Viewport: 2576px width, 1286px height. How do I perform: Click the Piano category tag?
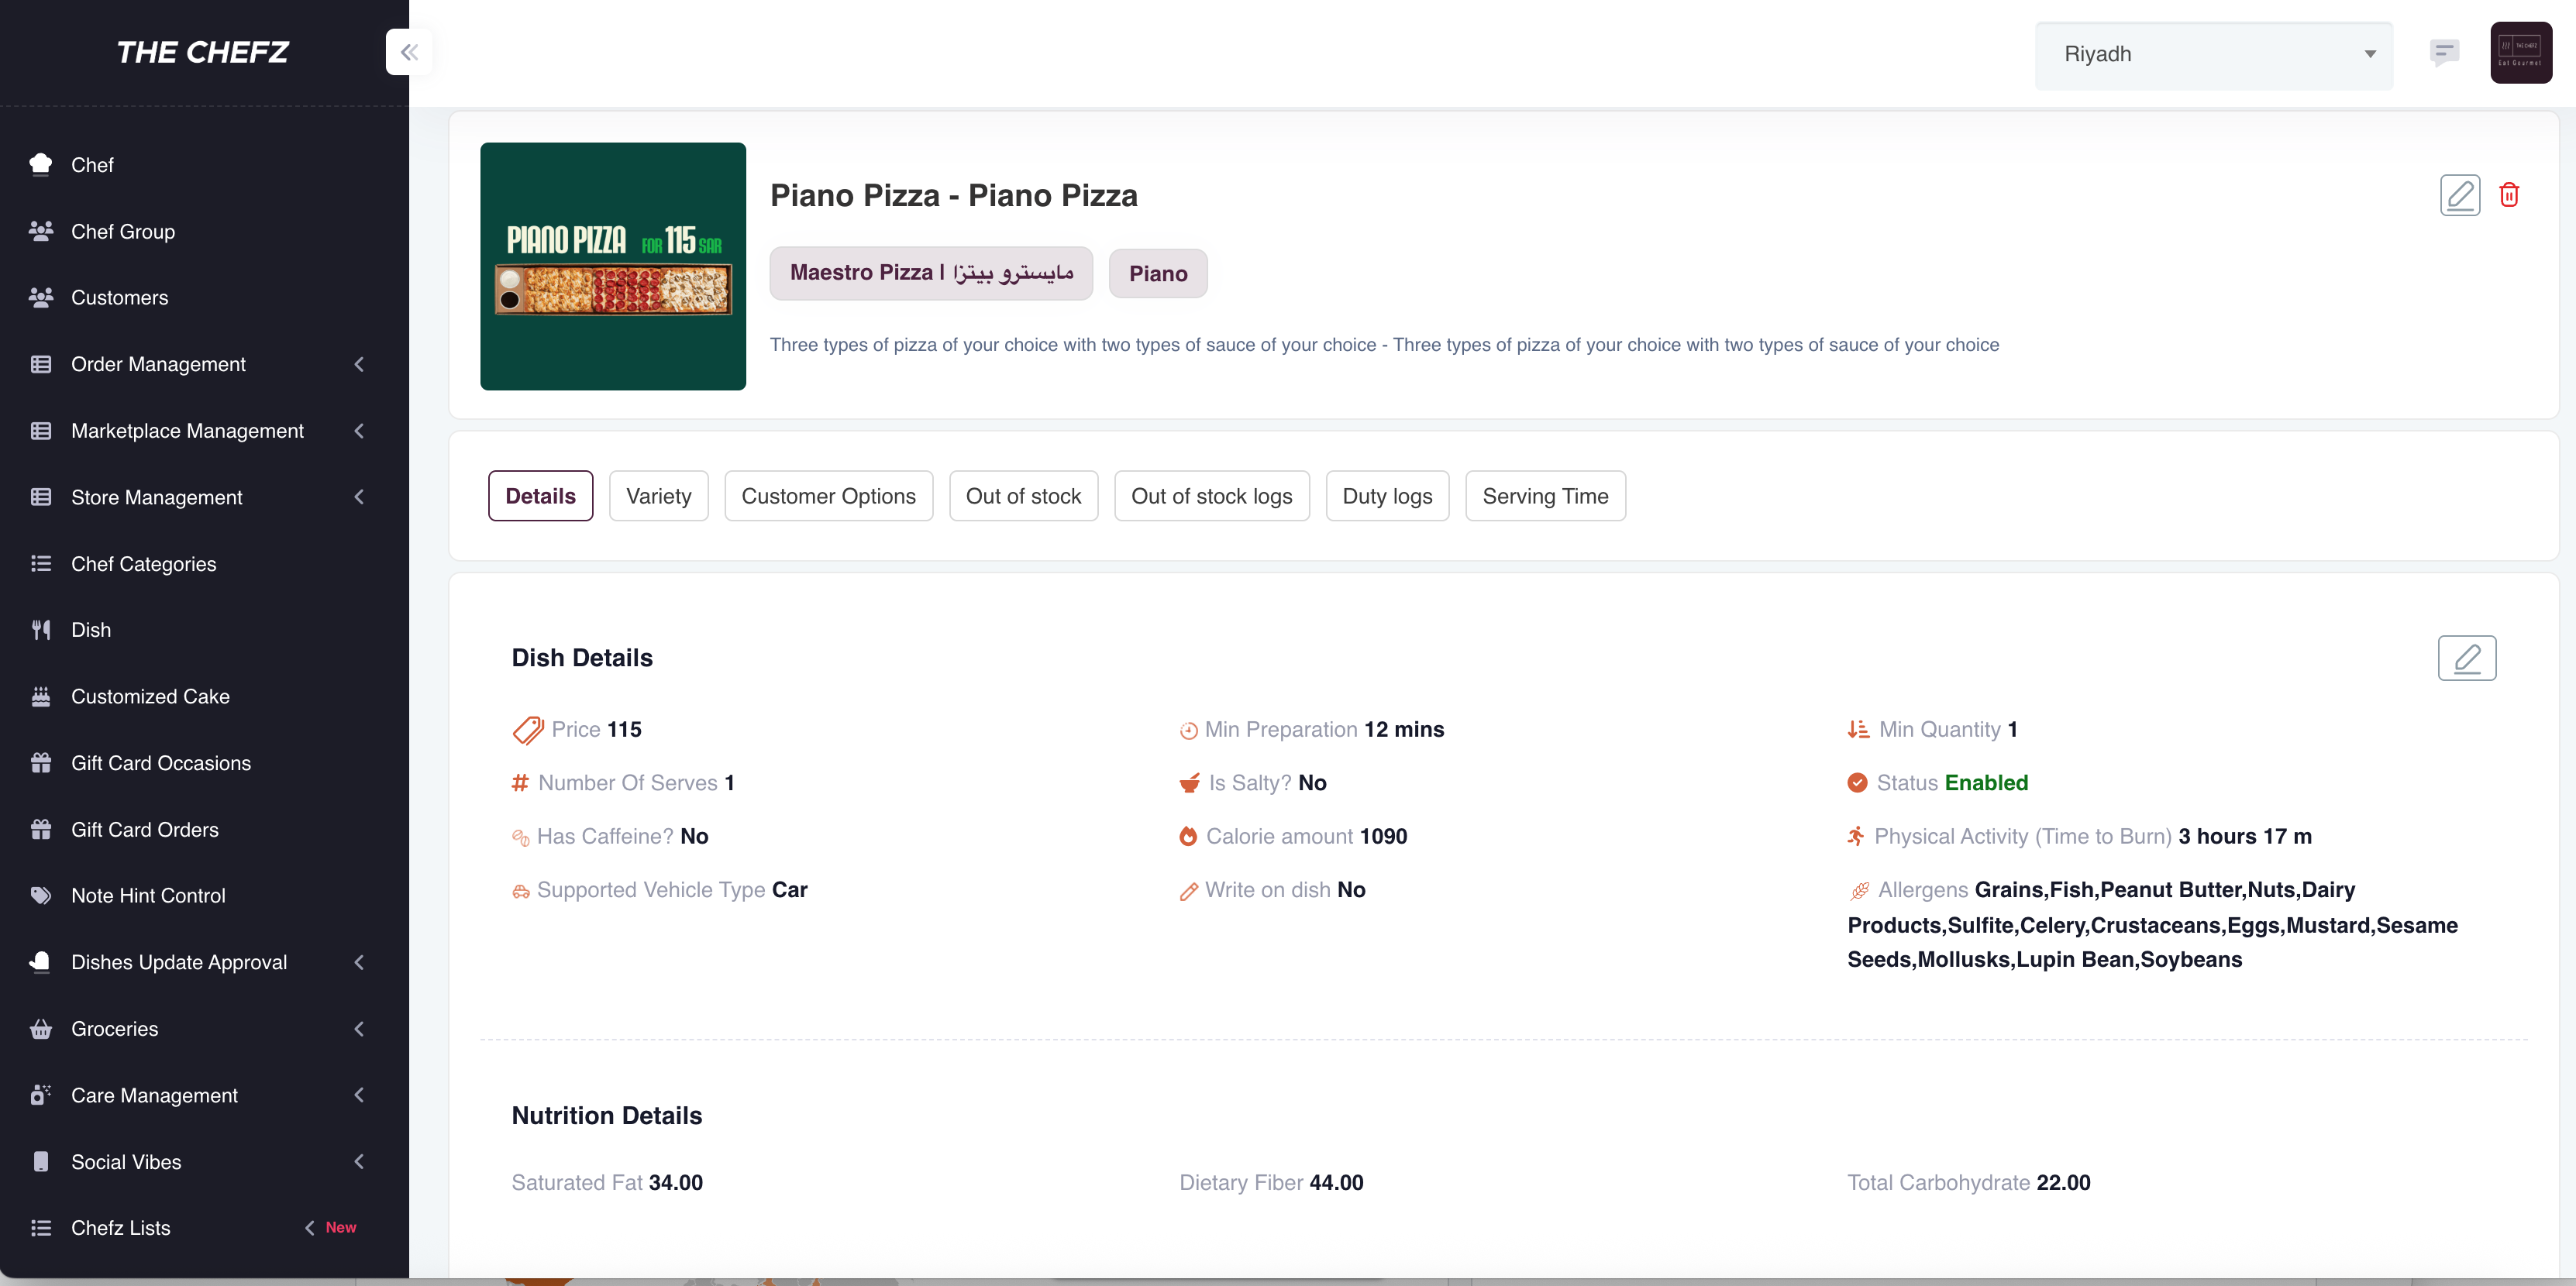pyautogui.click(x=1158, y=274)
